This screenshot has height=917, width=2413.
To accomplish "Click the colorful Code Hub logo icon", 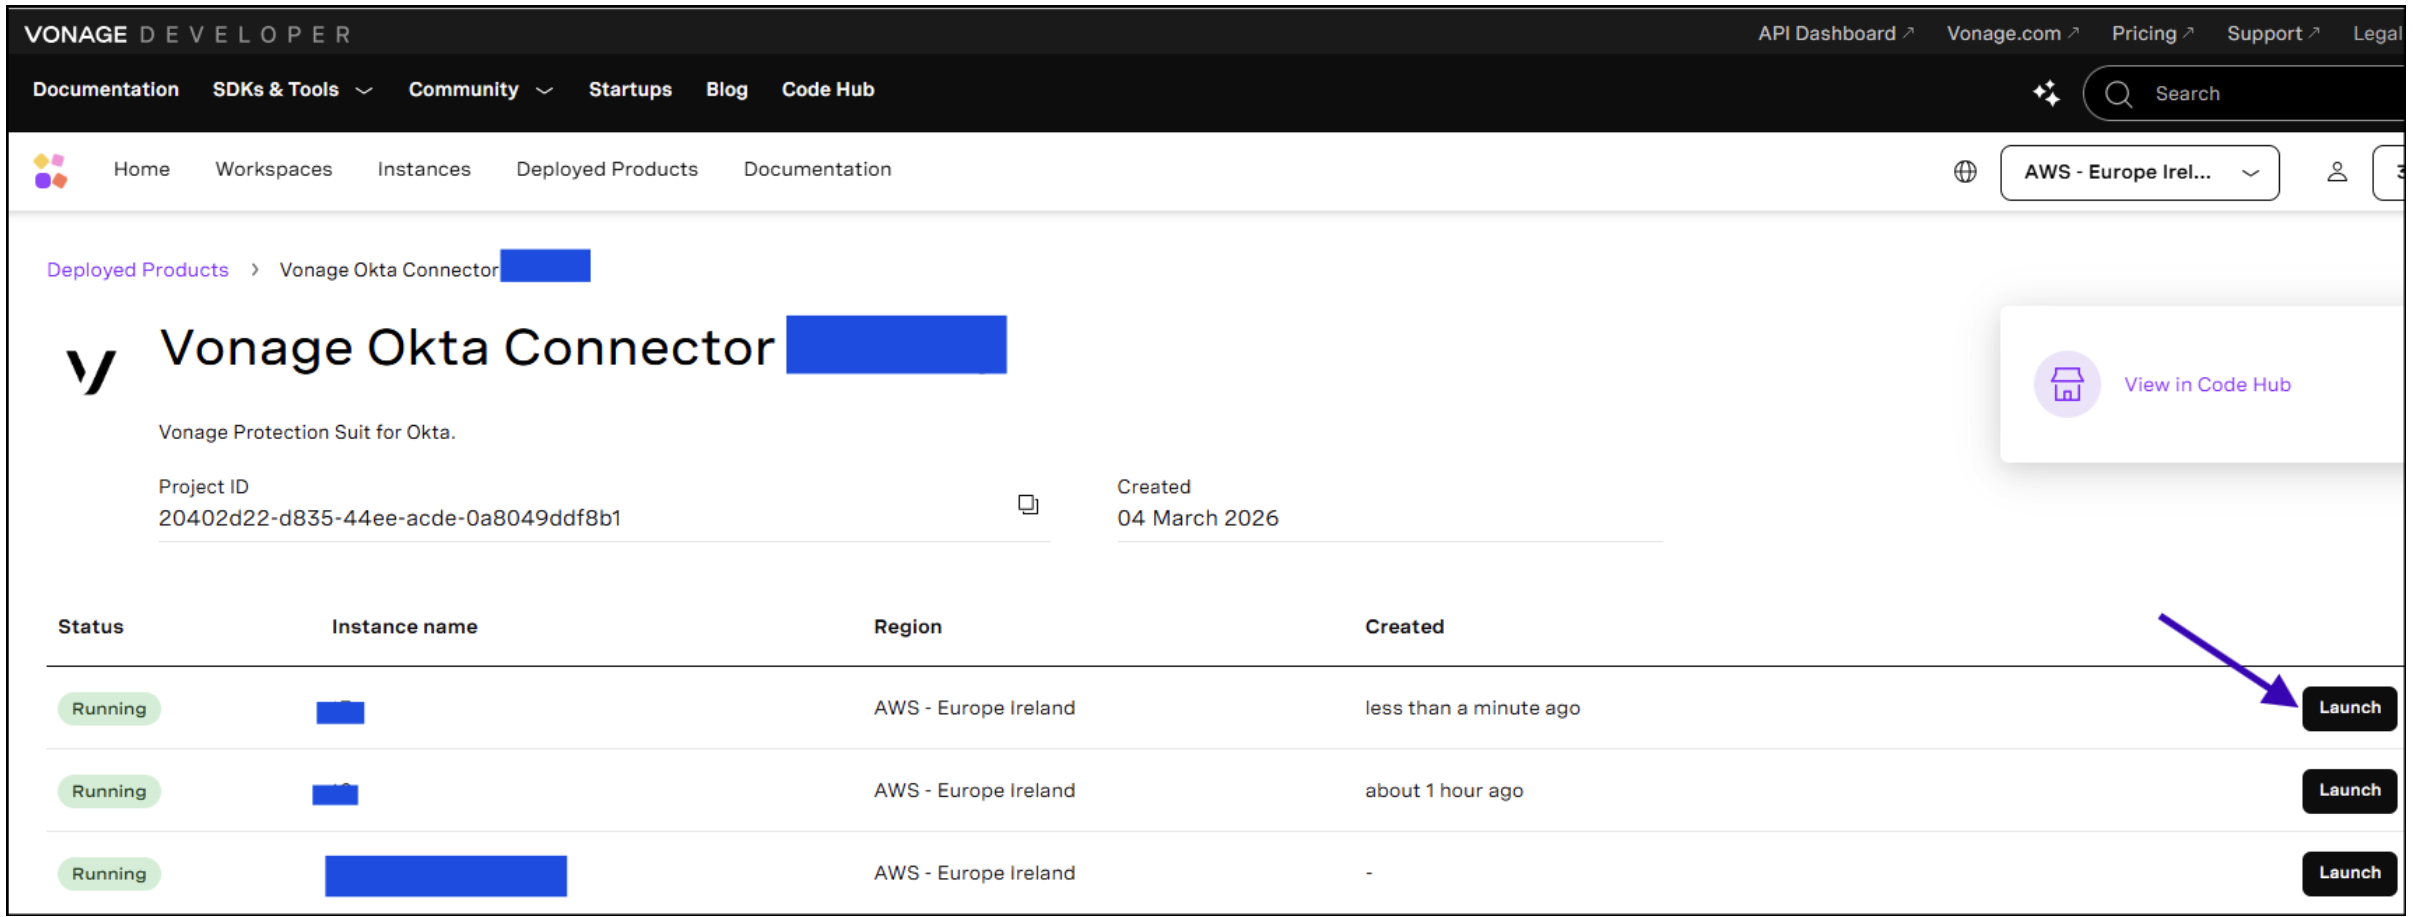I will click(x=50, y=171).
